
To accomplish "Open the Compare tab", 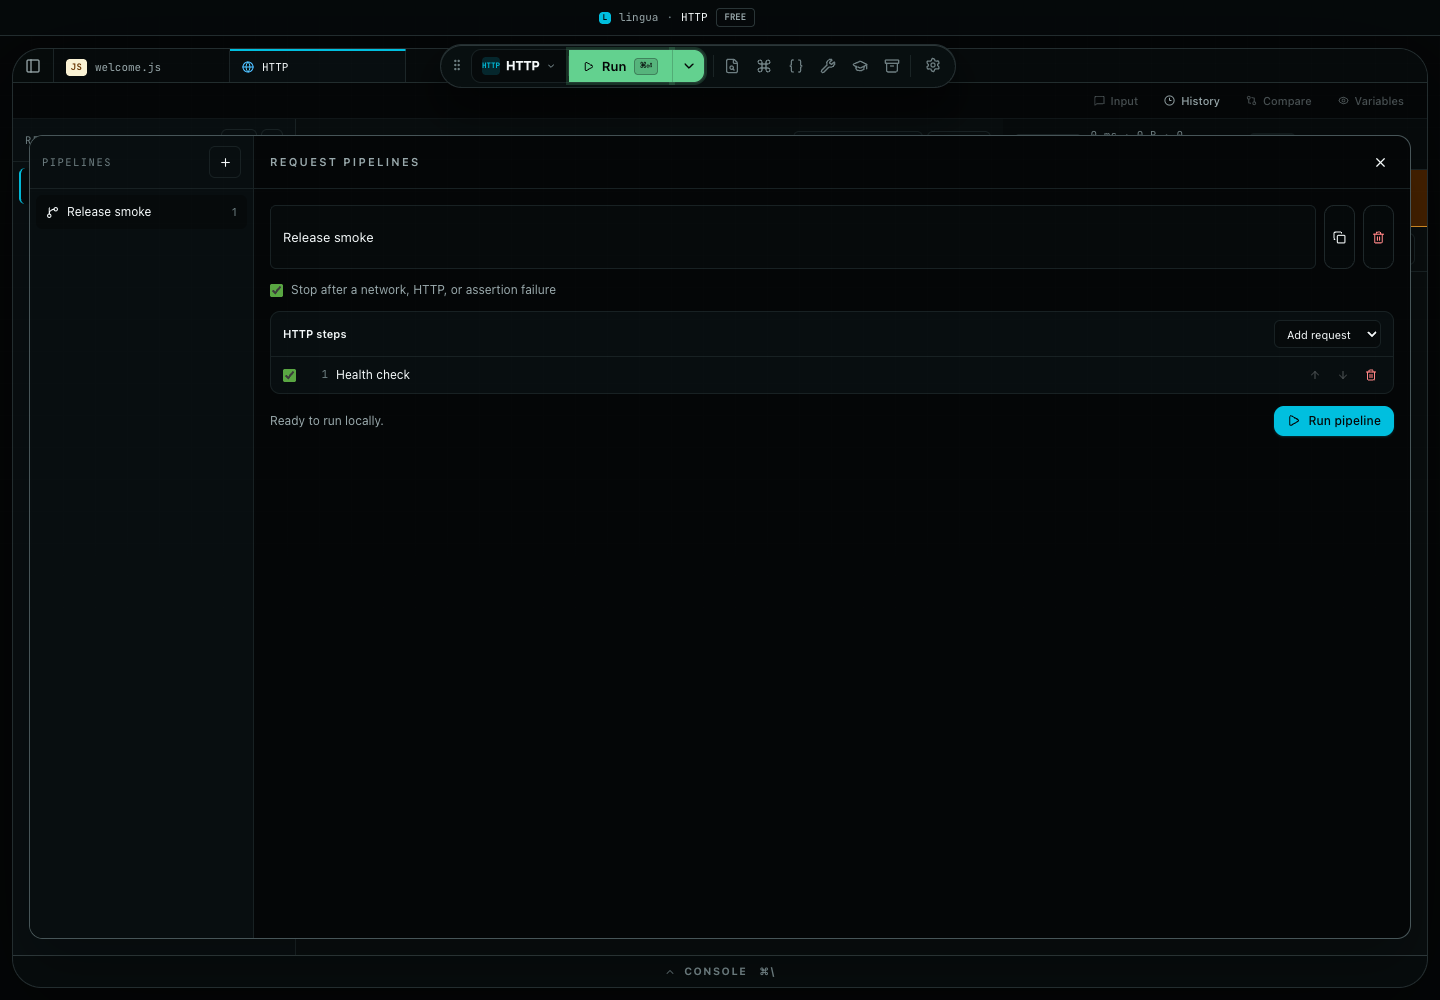I will click(x=1279, y=101).
